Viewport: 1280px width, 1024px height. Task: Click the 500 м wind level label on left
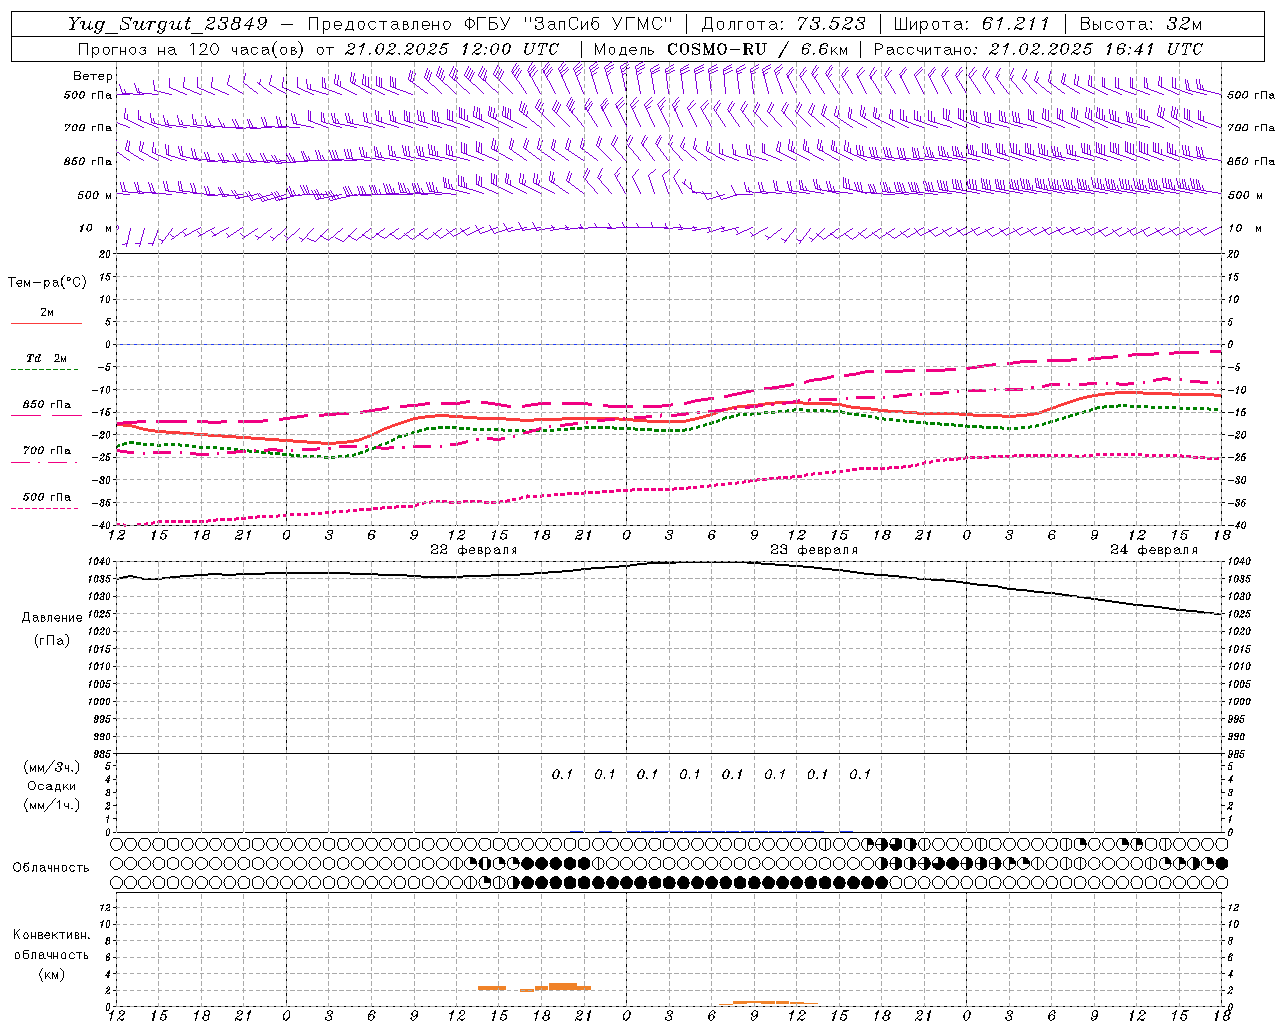click(x=95, y=195)
